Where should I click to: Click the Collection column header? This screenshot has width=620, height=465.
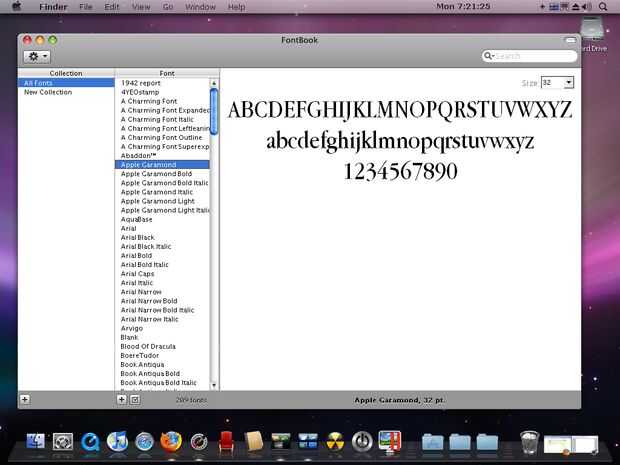(66, 73)
